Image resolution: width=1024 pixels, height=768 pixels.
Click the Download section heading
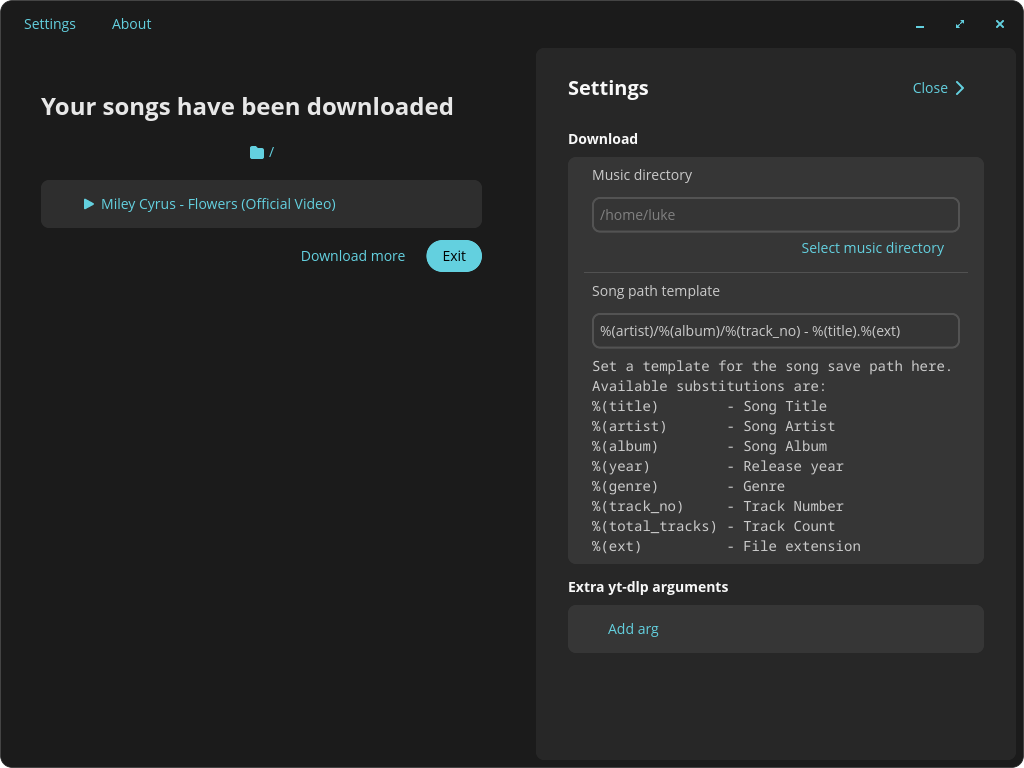603,139
